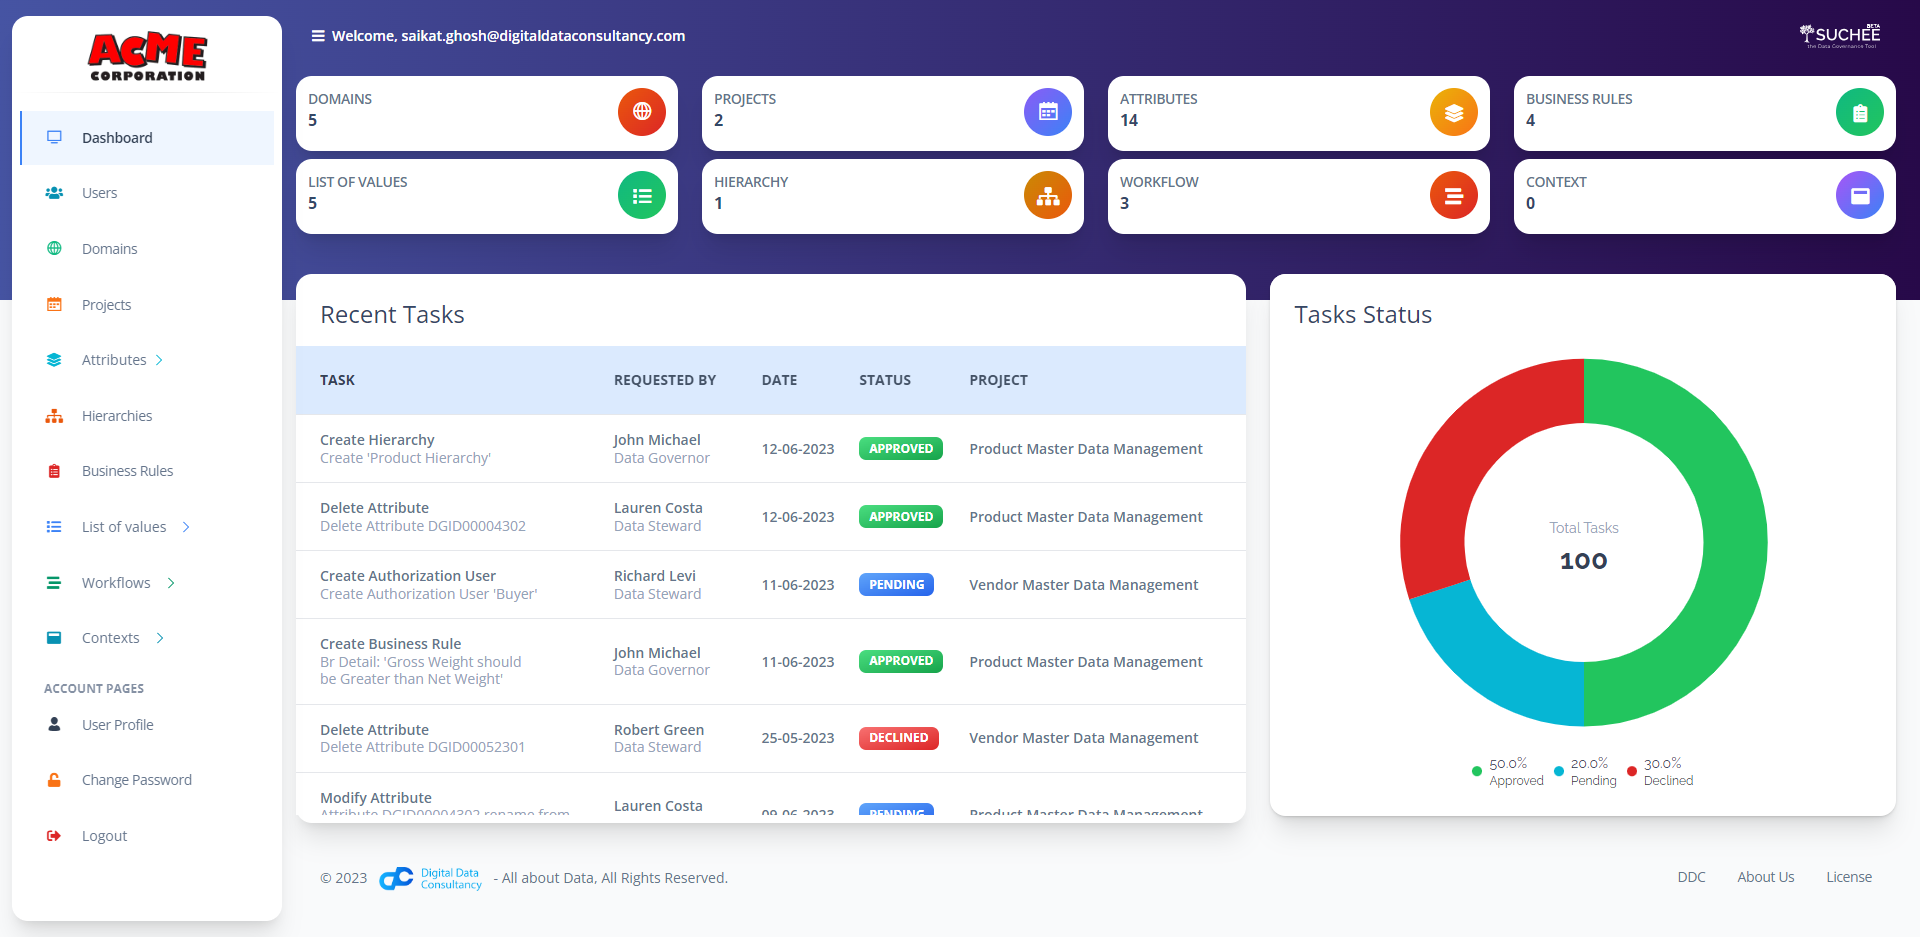Click the list icon on List of Values card
This screenshot has height=937, width=1920.
(641, 195)
